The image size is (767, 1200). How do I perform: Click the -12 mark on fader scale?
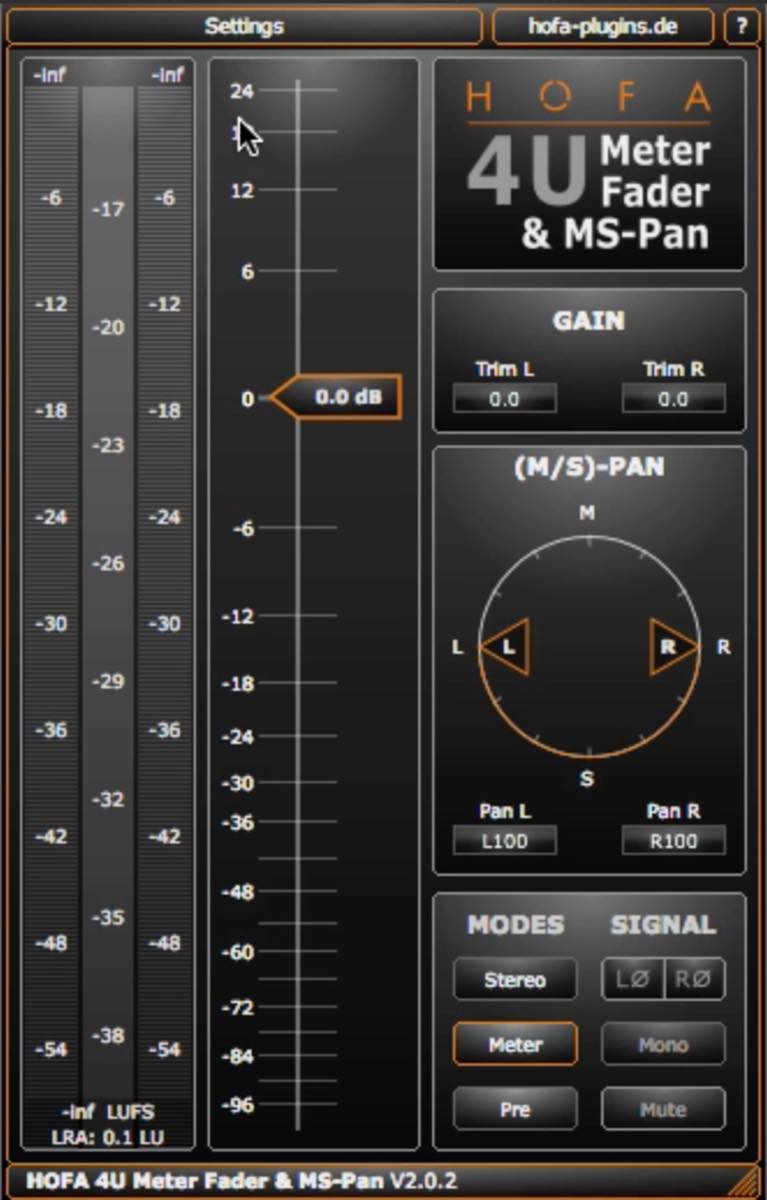238,616
